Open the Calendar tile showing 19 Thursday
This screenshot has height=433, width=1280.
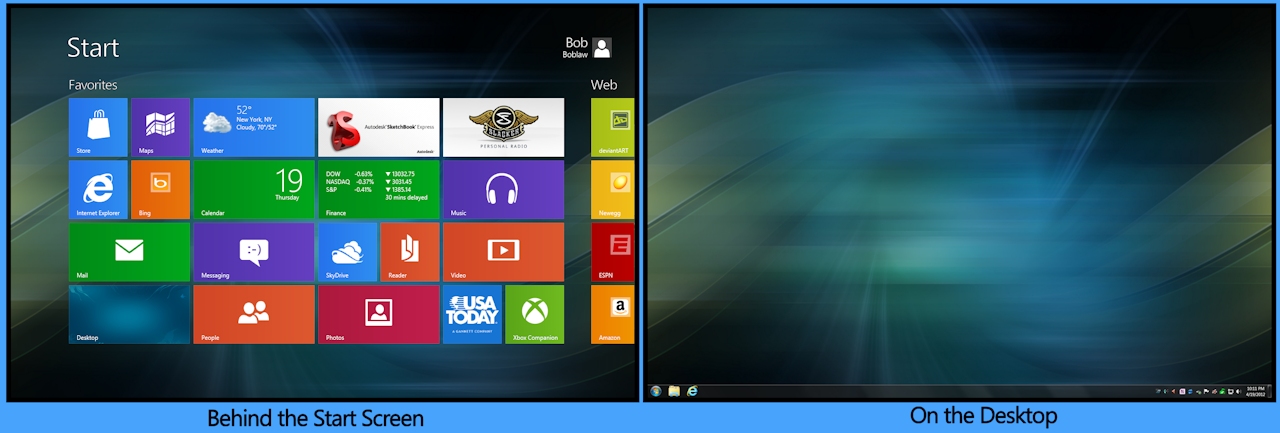pos(254,189)
